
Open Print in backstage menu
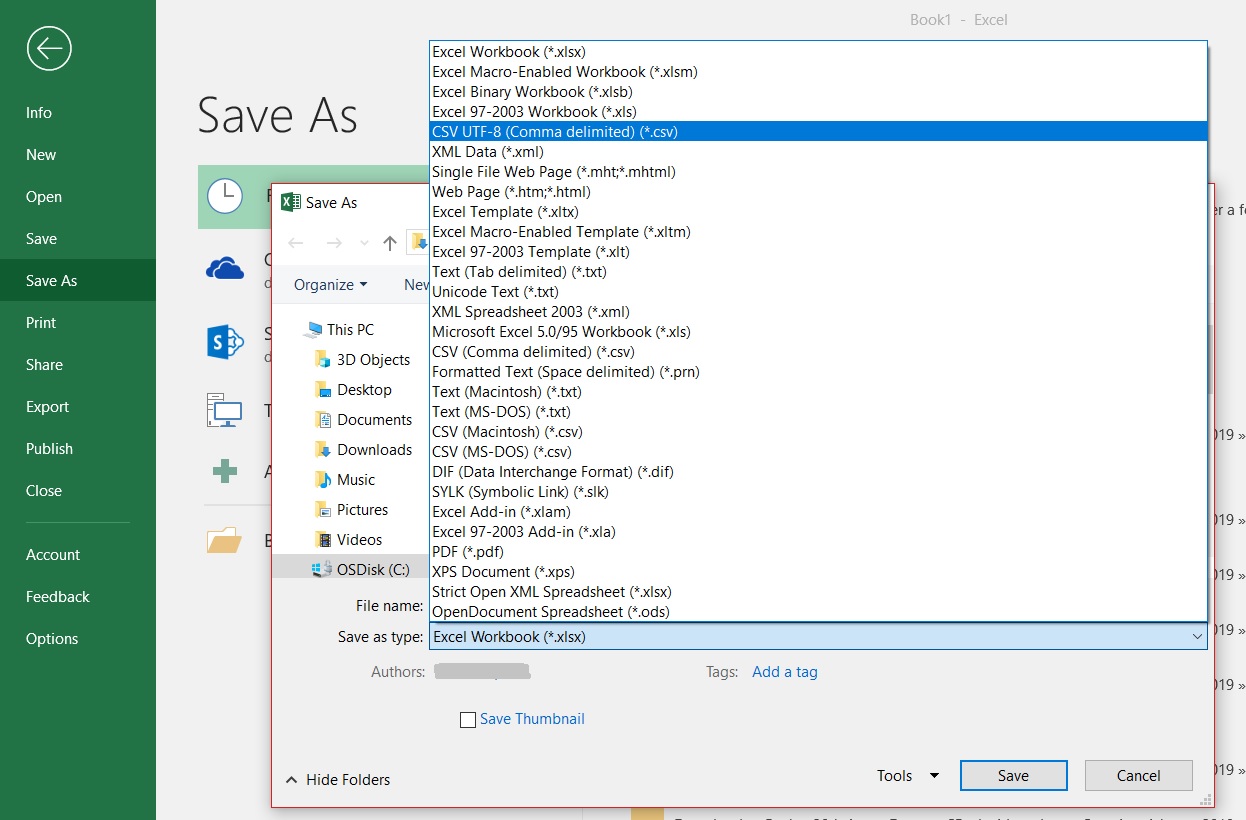[x=78, y=323]
